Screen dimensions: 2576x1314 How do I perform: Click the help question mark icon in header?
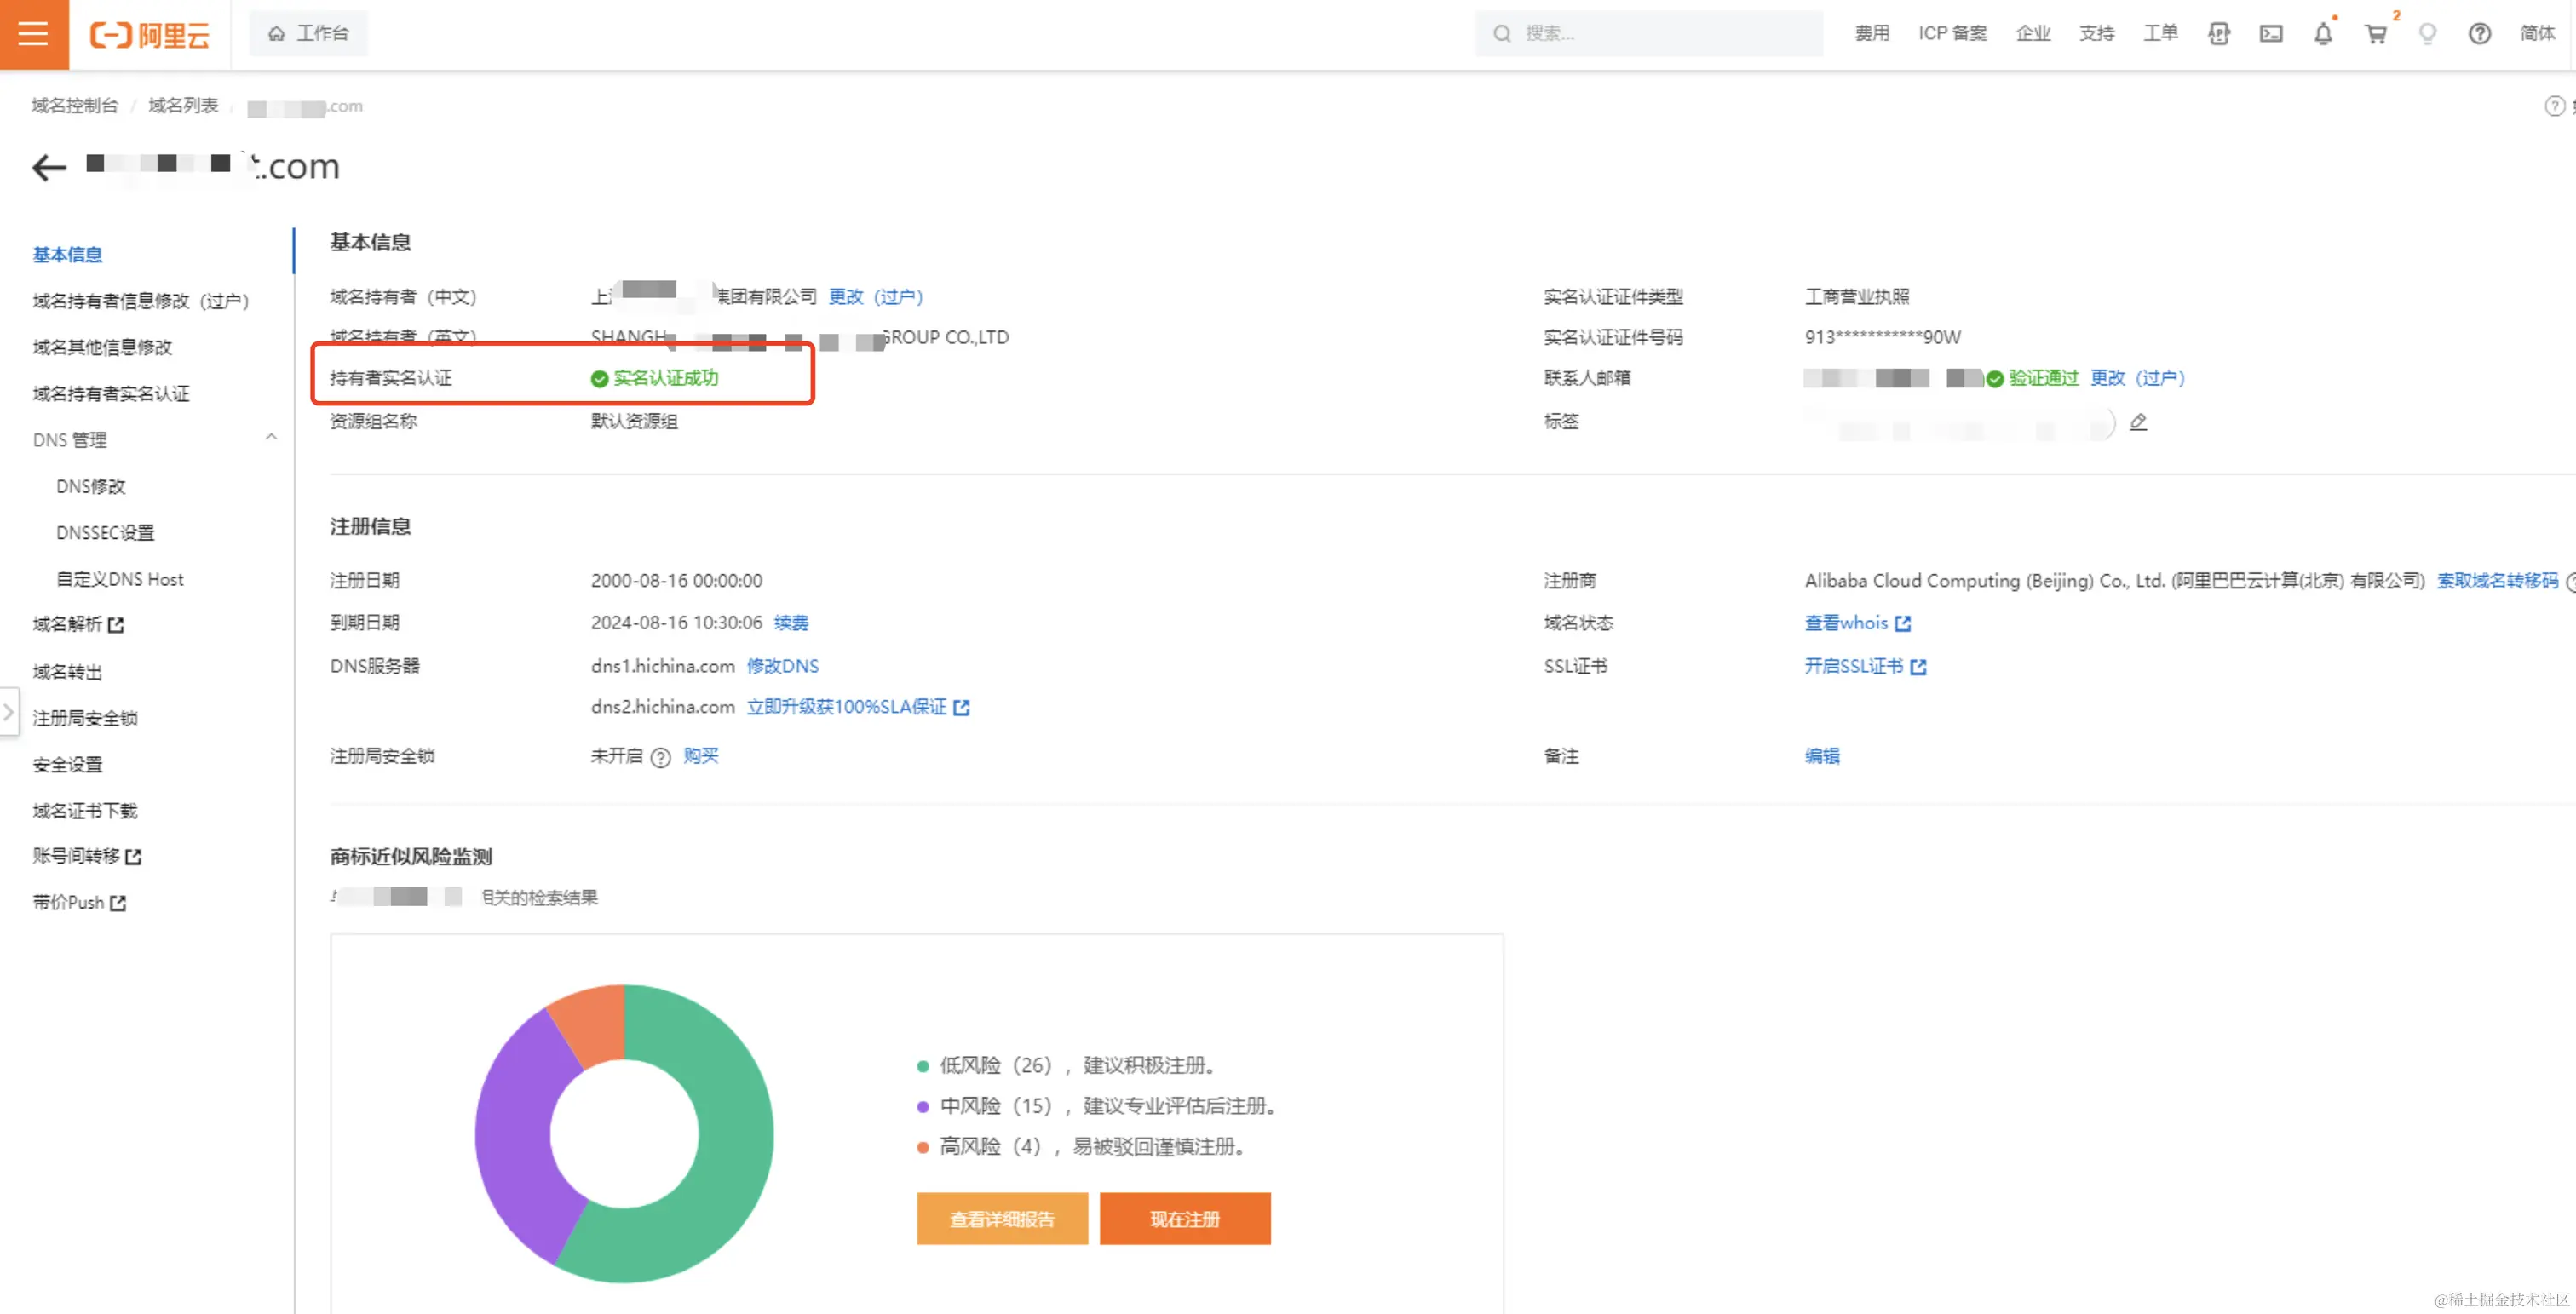click(2479, 34)
